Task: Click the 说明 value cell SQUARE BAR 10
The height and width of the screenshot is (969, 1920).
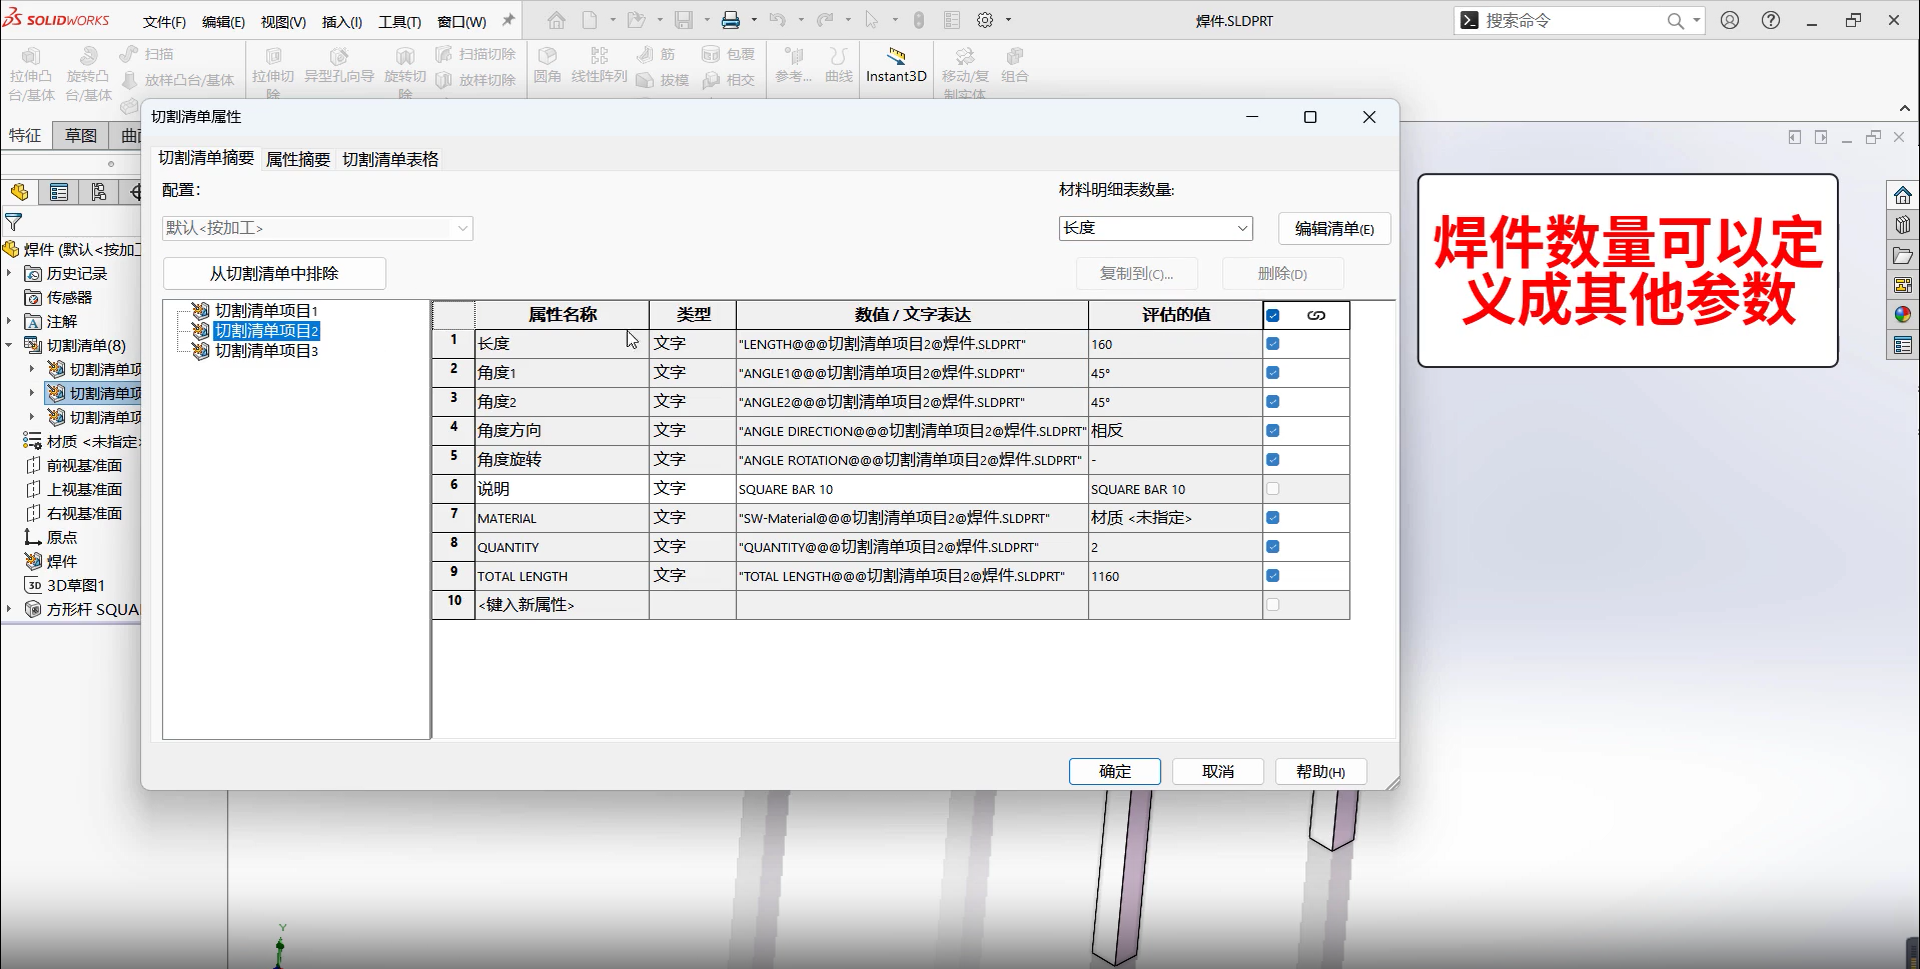Action: (x=912, y=489)
